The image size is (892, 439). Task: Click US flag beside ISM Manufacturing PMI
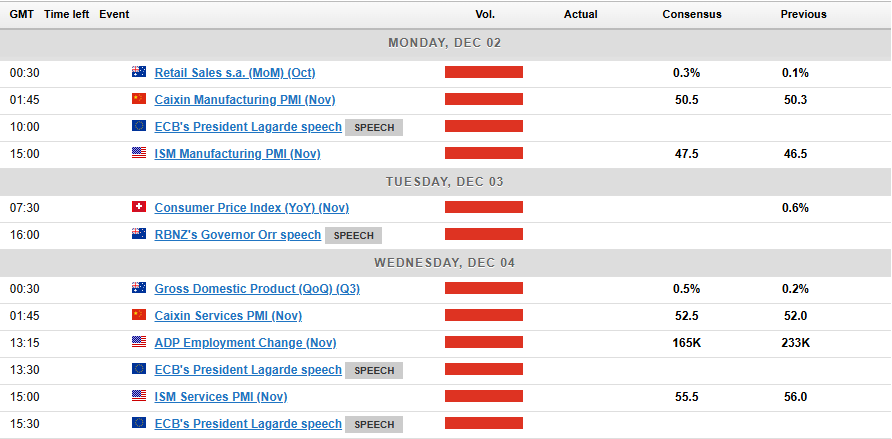[138, 154]
